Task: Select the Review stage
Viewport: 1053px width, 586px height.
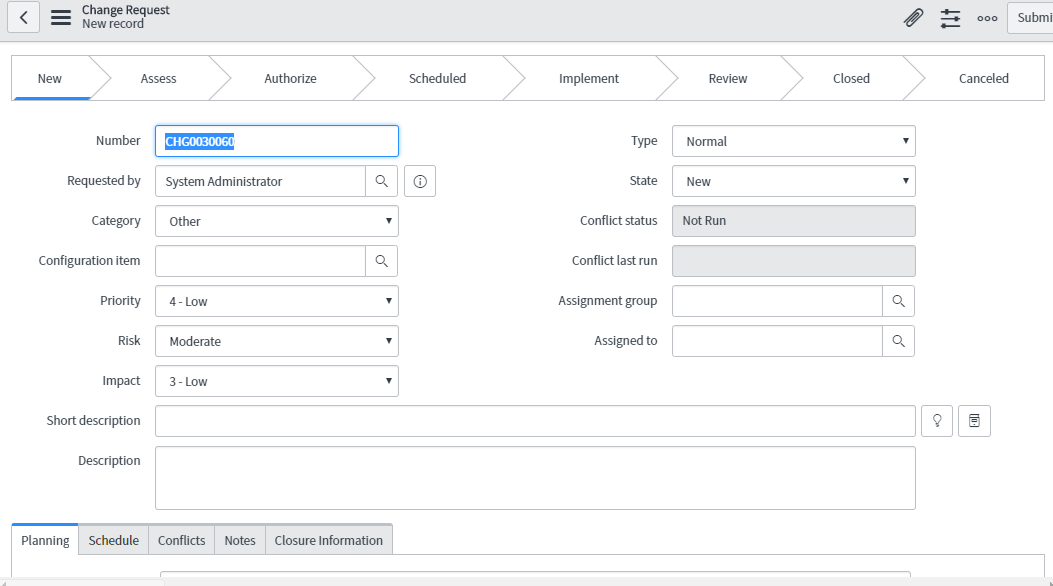Action: (x=728, y=79)
